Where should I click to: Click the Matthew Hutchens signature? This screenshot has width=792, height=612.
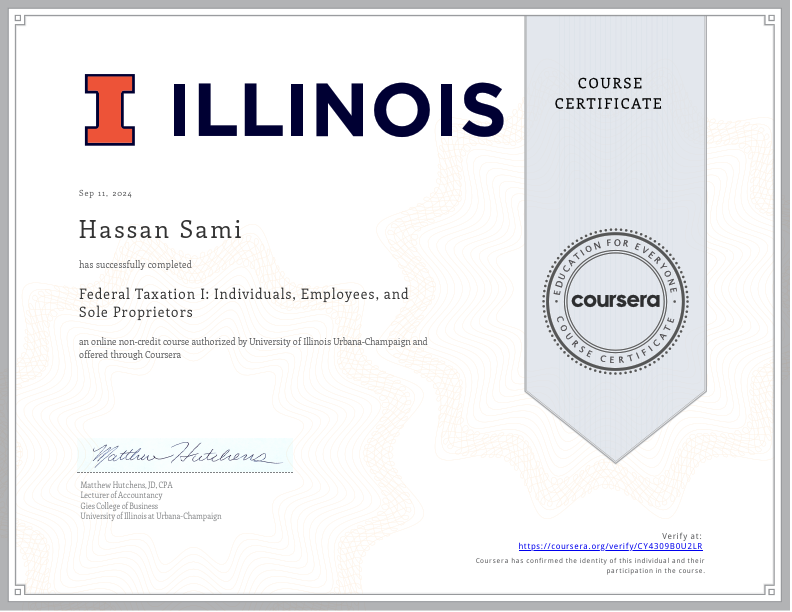[186, 454]
